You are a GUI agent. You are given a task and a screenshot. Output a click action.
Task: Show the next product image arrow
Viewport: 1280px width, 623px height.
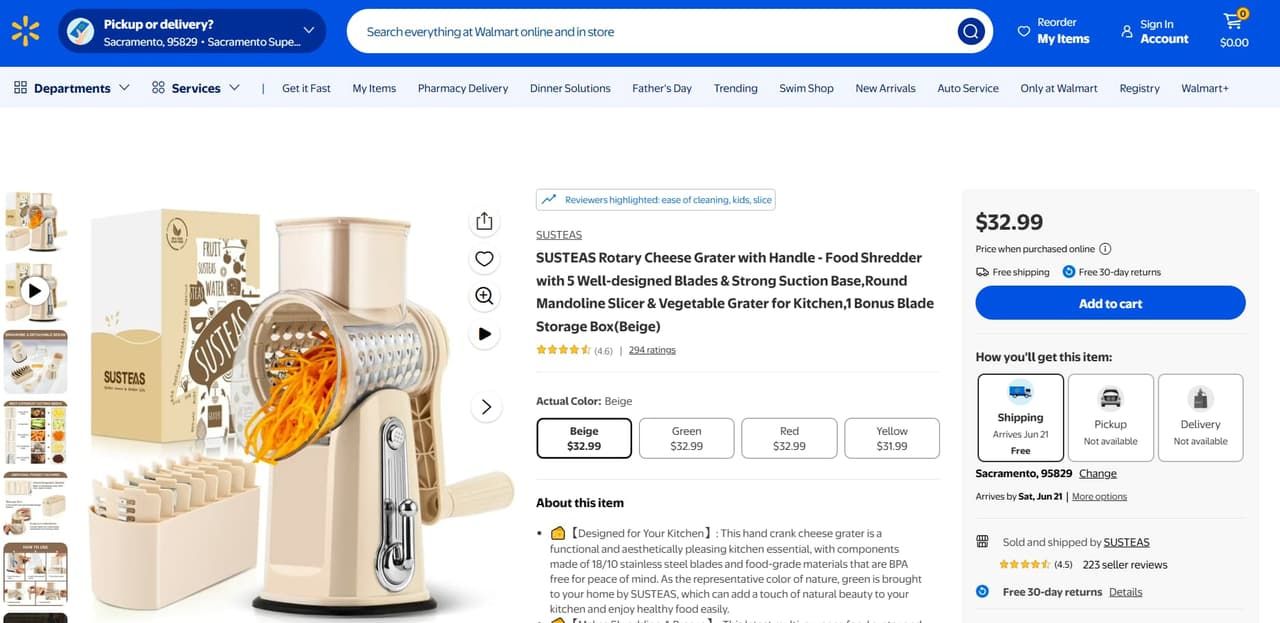click(486, 407)
